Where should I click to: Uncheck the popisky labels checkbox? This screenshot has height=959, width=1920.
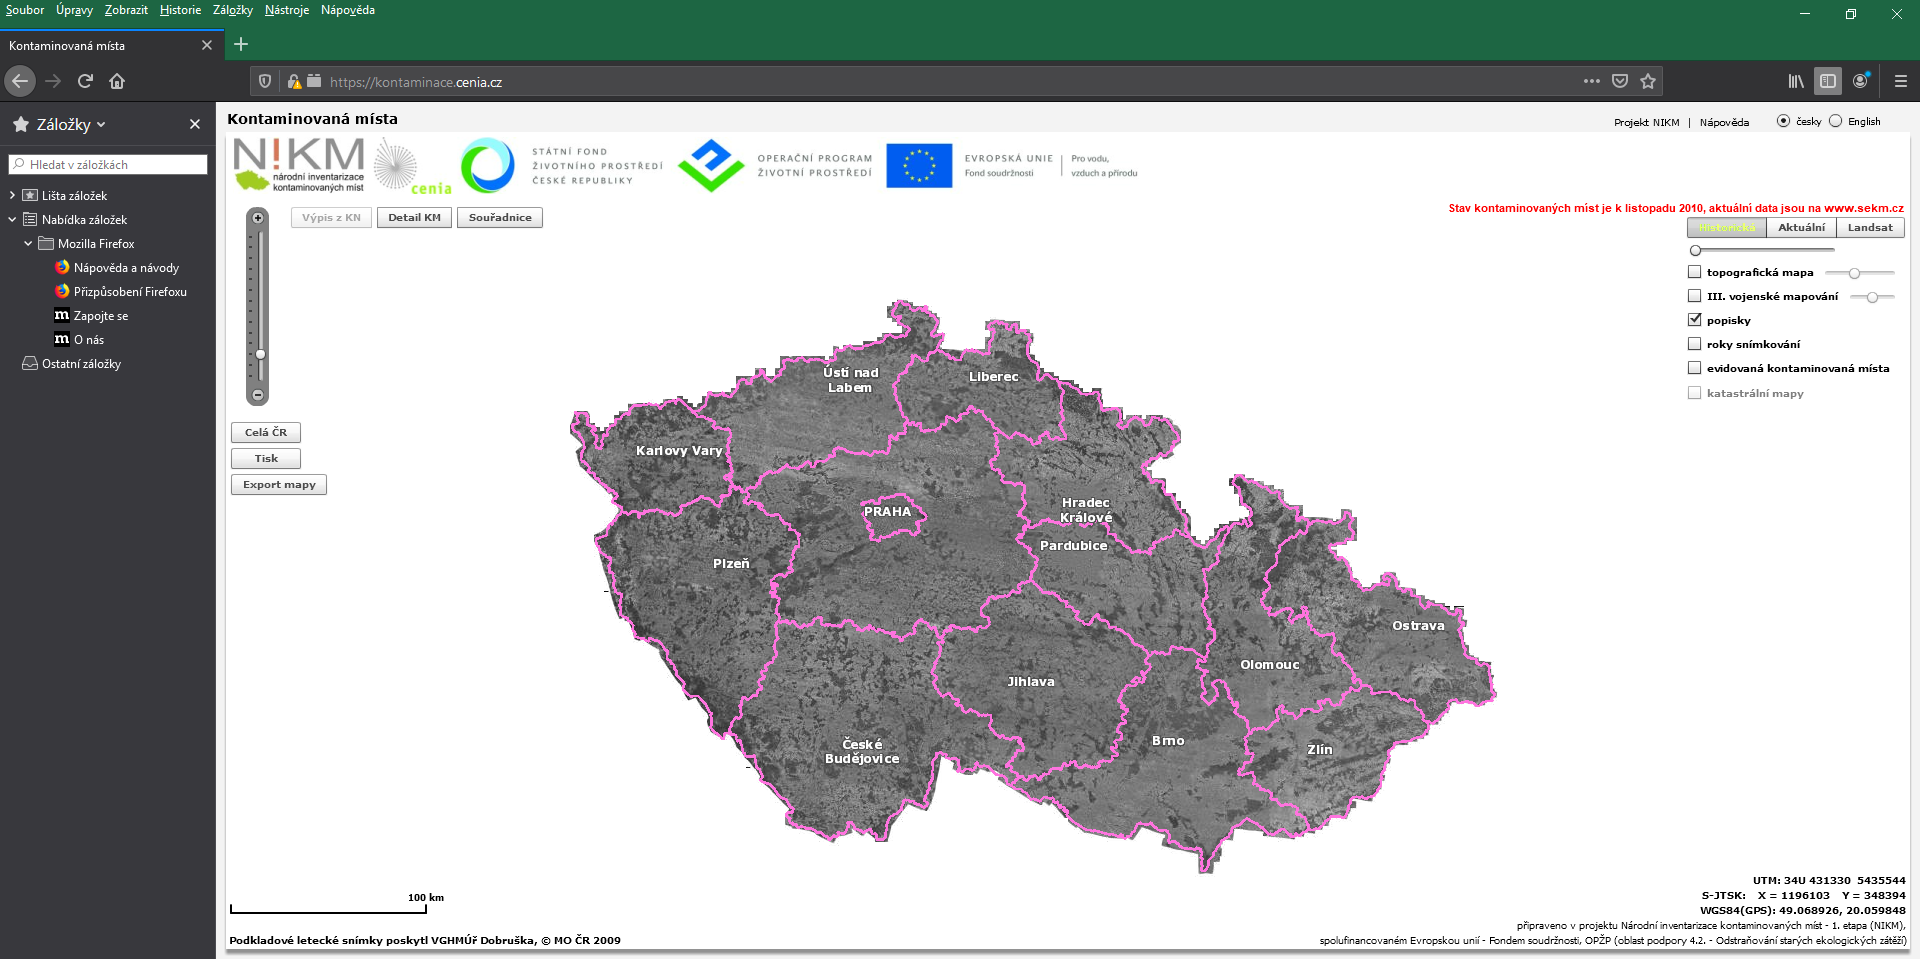pyautogui.click(x=1694, y=320)
